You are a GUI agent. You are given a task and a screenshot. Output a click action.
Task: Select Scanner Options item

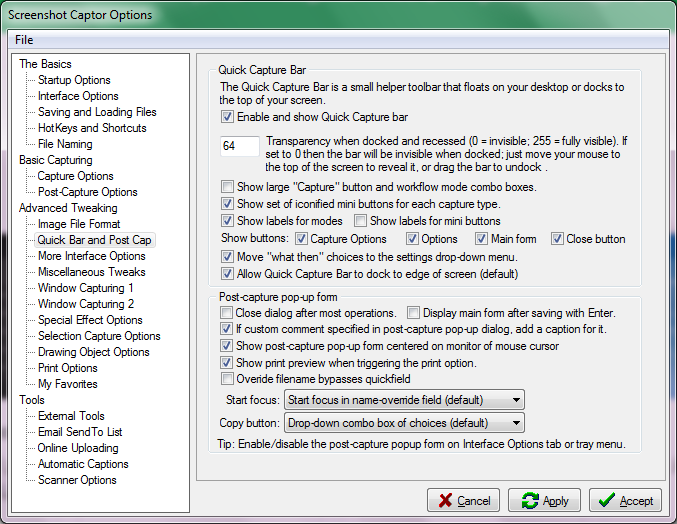(77, 480)
